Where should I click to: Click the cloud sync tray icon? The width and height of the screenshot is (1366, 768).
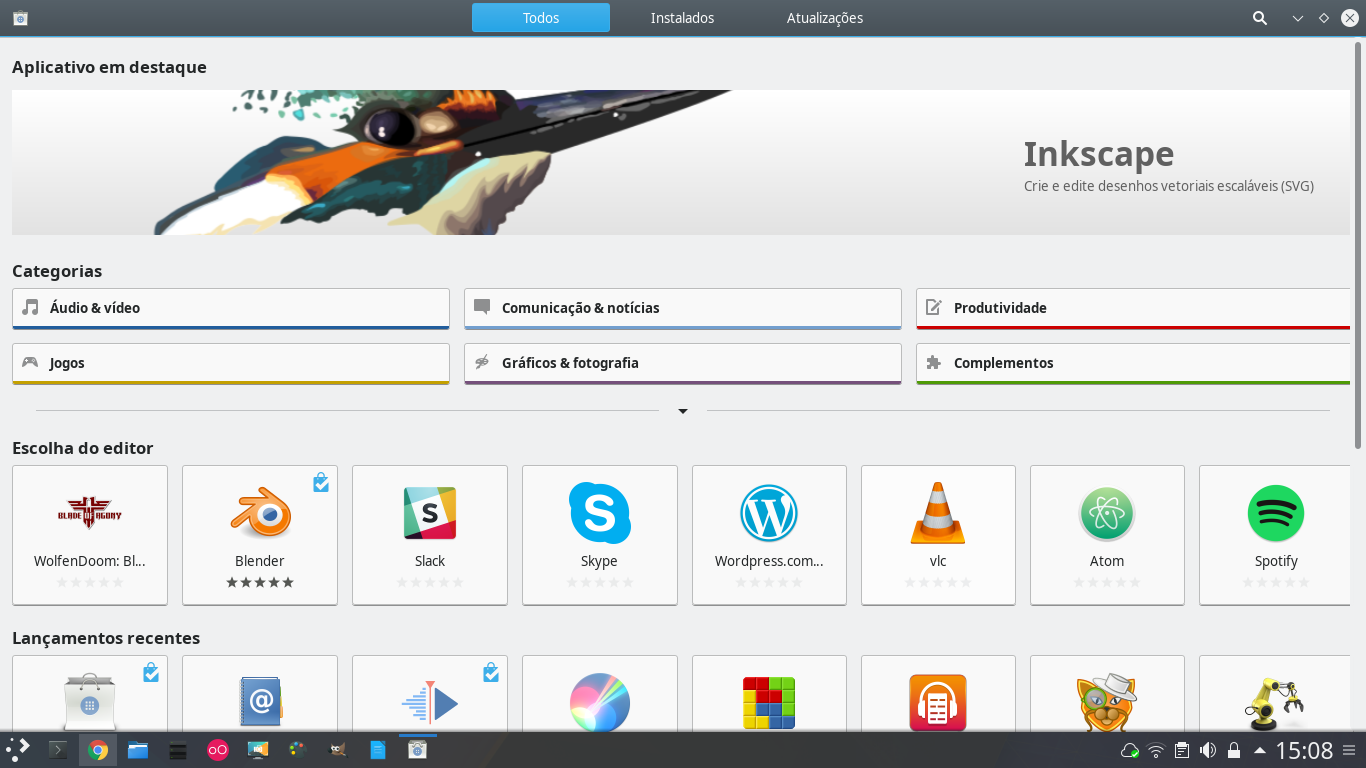pyautogui.click(x=1130, y=750)
